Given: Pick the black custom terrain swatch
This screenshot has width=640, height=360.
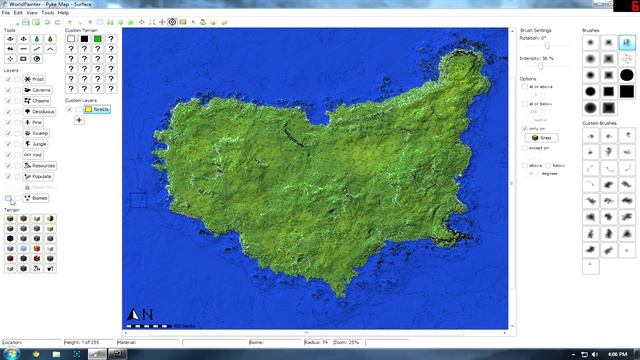Looking at the screenshot, I should click(x=84, y=39).
